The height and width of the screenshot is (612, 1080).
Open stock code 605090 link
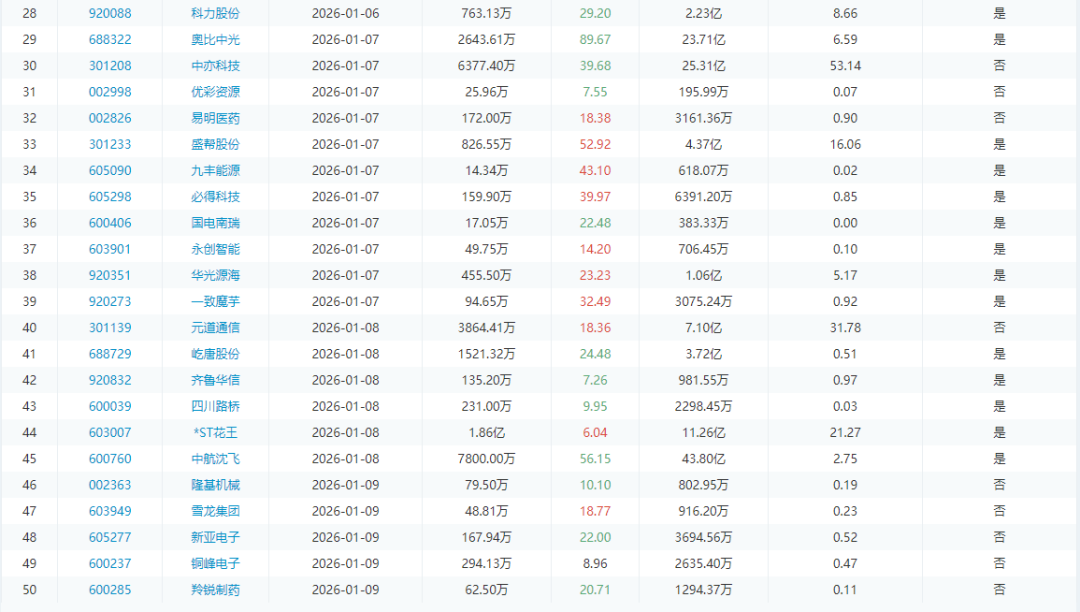[110, 170]
